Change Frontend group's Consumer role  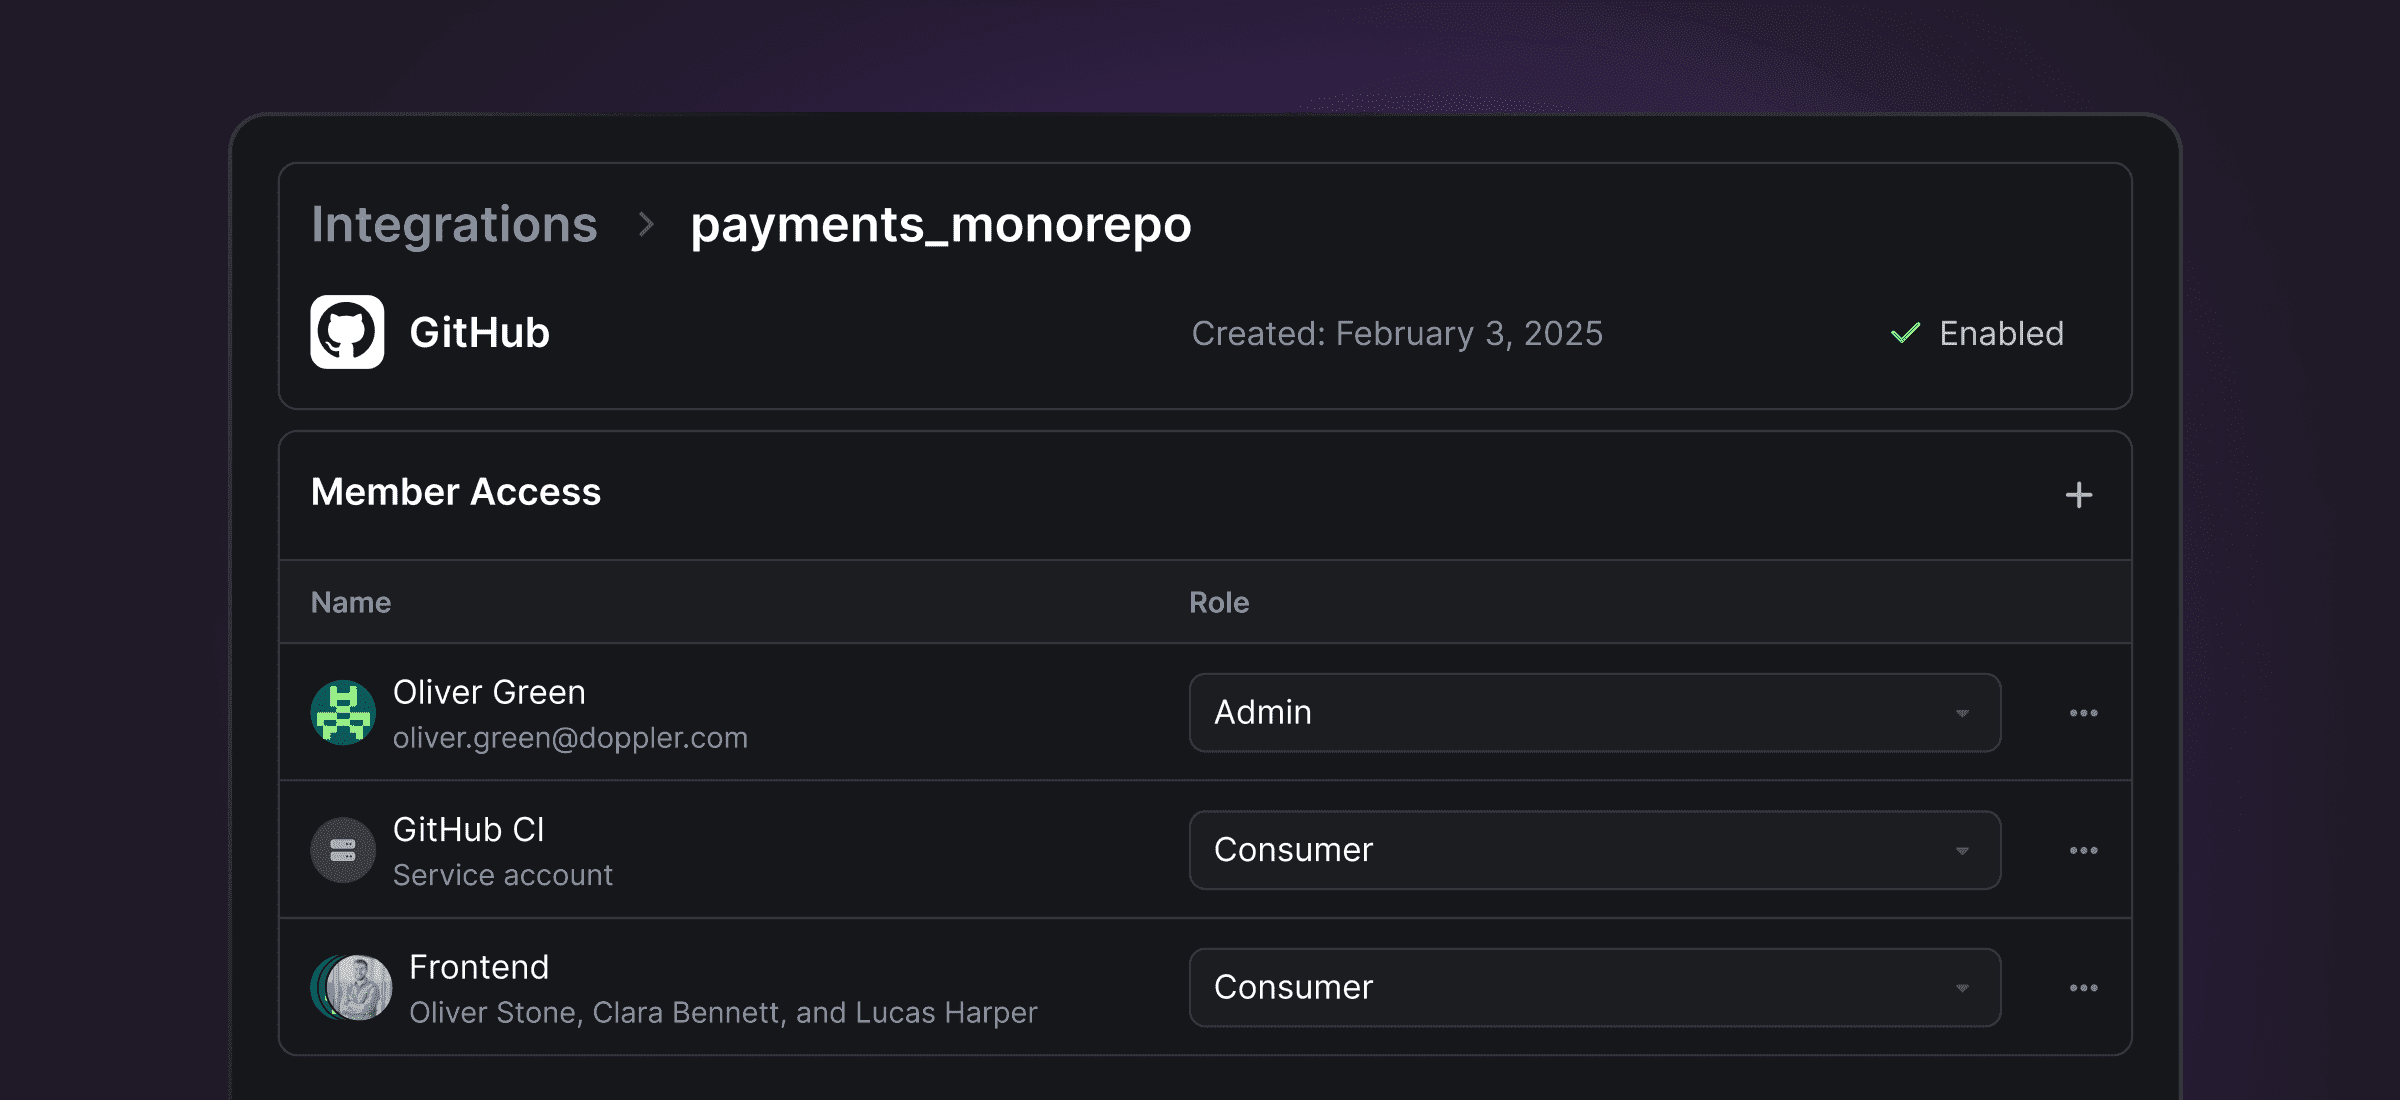1595,988
